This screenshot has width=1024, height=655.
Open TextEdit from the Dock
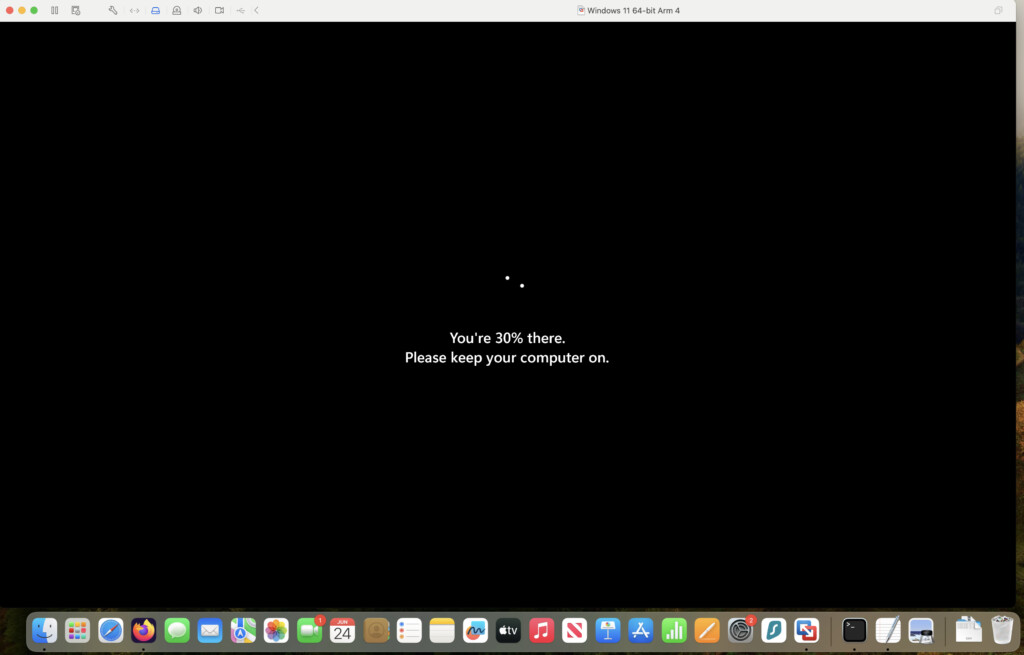[888, 630]
